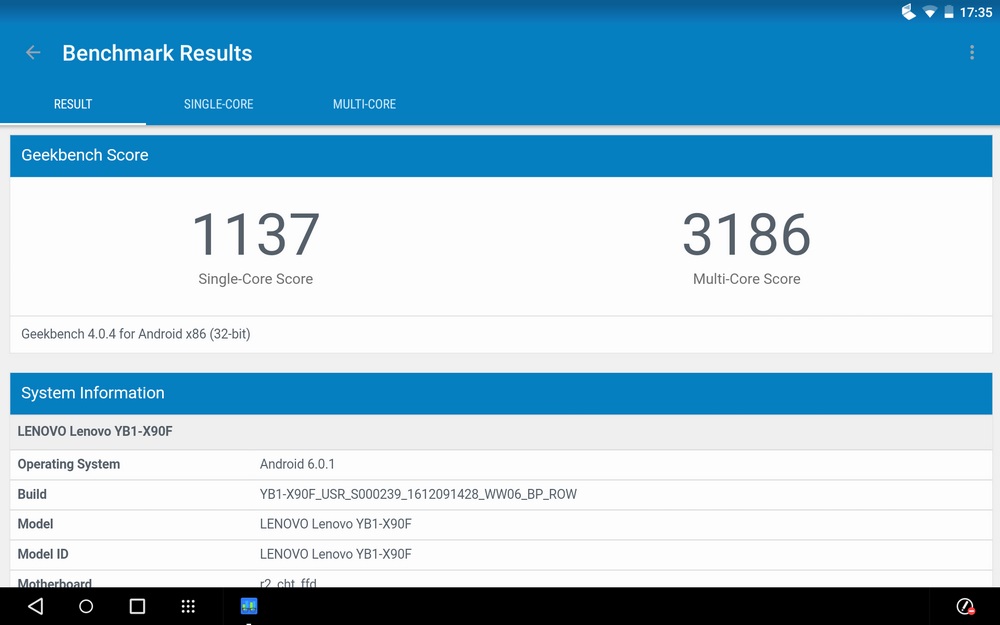Open the three-dot overflow menu
This screenshot has height=625, width=1000.
point(972,52)
